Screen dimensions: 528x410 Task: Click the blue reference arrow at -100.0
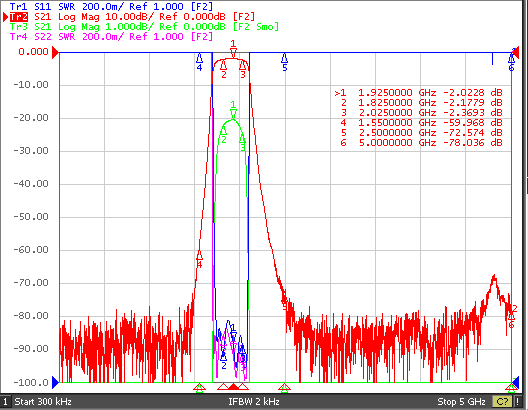56,382
